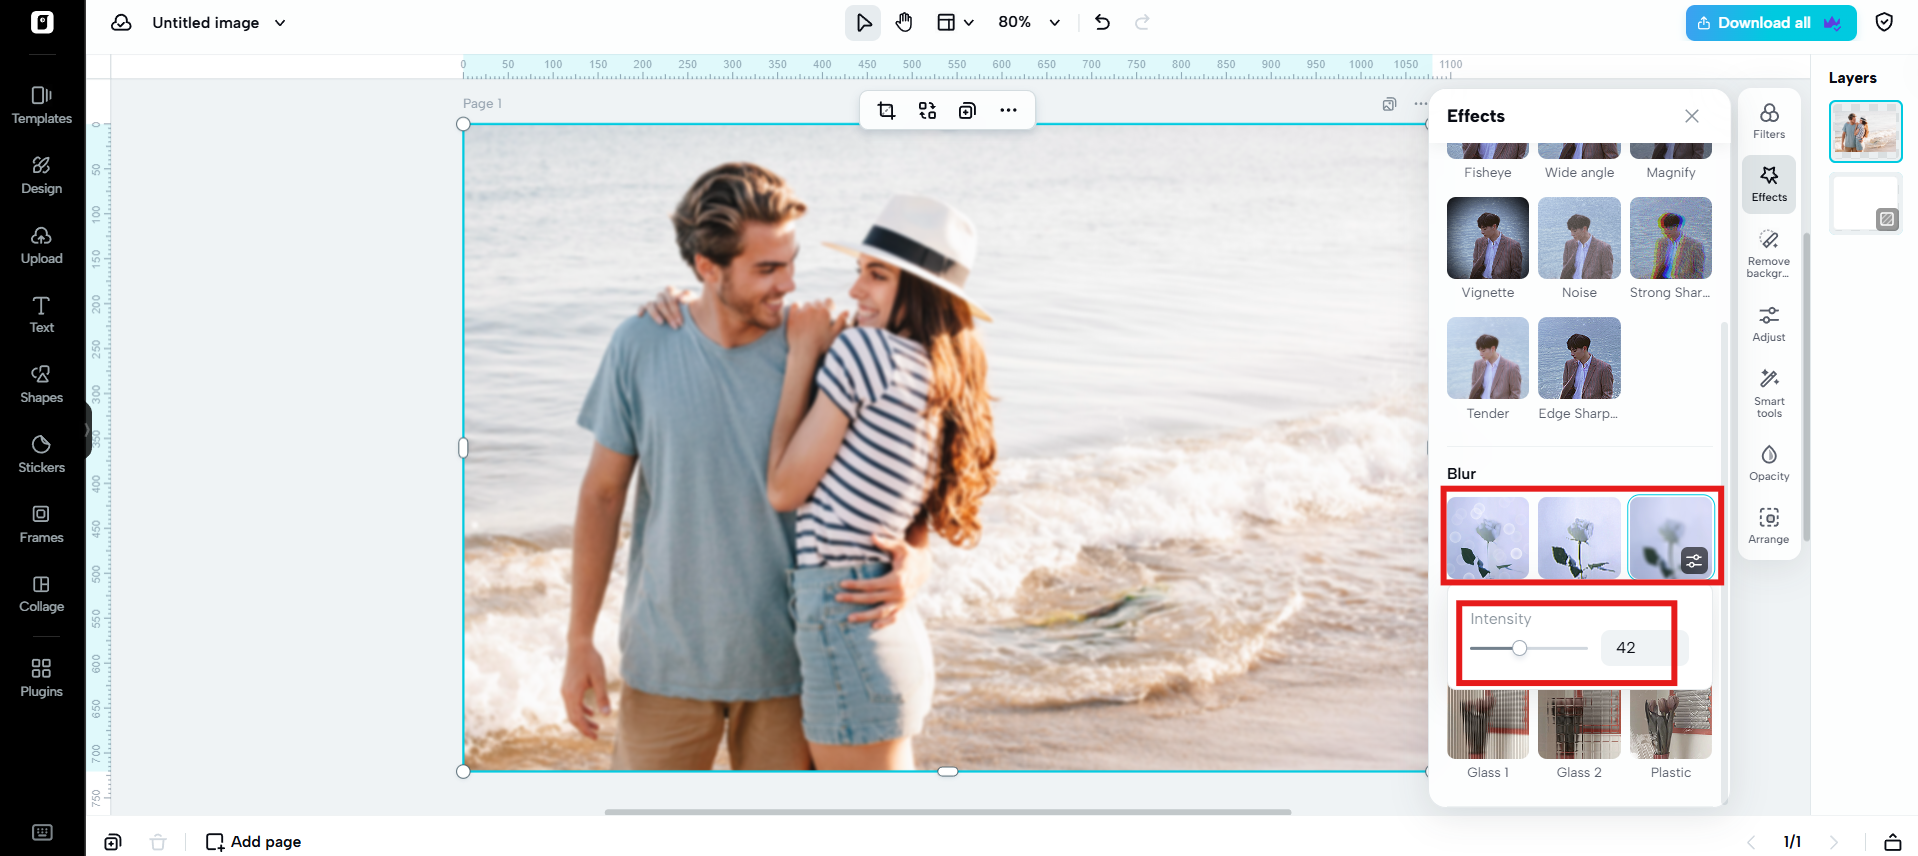Open the Smart tools panel
Screen dimensions: 1918x856
[x=1769, y=393]
